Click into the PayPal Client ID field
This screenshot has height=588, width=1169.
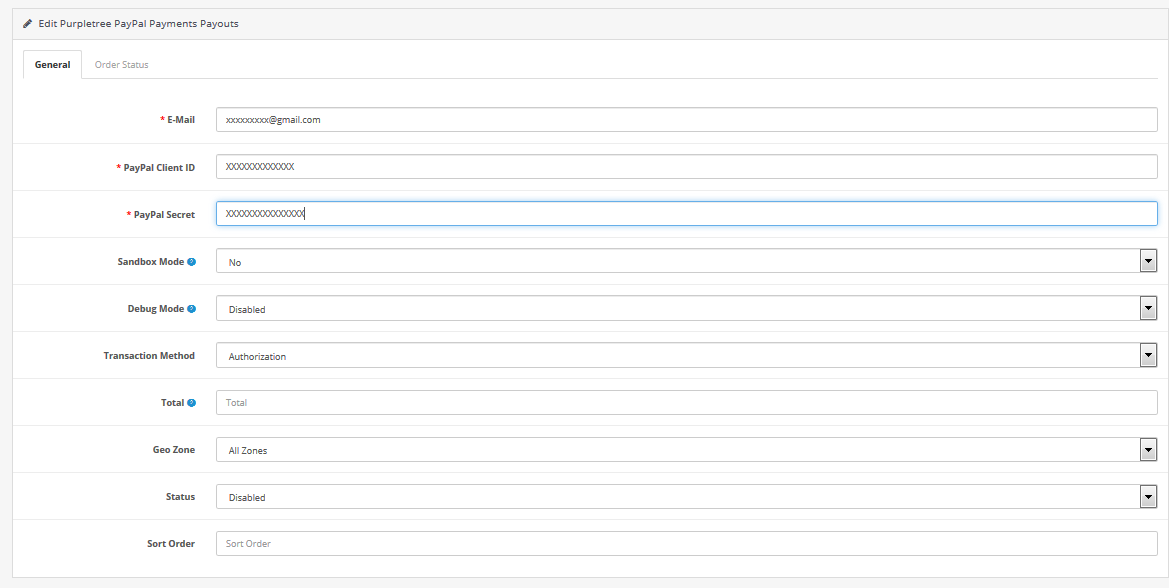point(687,167)
